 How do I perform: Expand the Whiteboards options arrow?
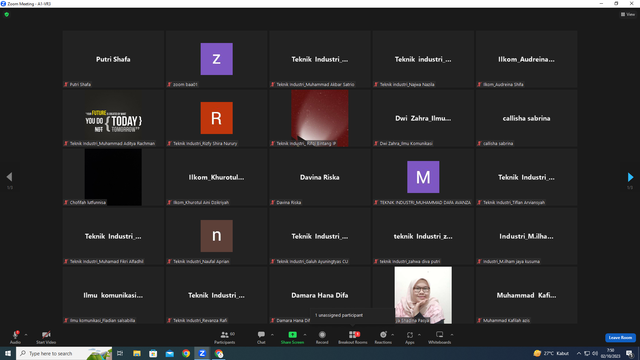452,335
